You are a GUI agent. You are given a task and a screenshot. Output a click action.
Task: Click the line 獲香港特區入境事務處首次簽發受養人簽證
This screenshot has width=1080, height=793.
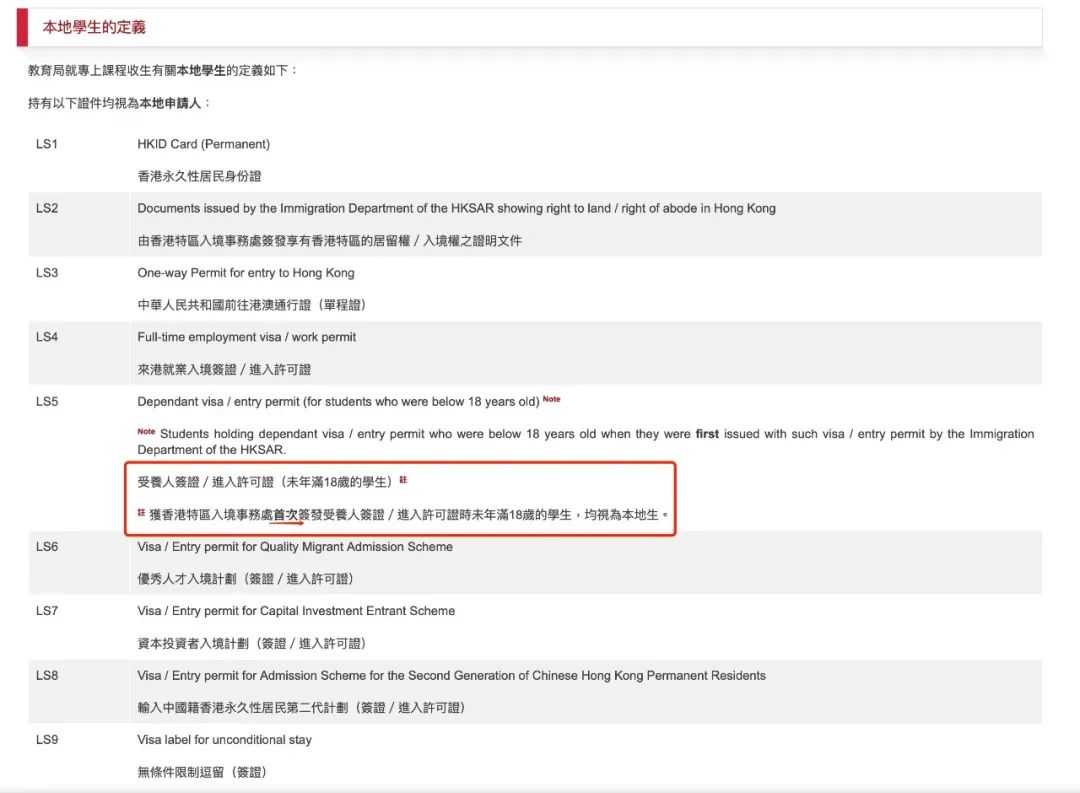point(406,515)
